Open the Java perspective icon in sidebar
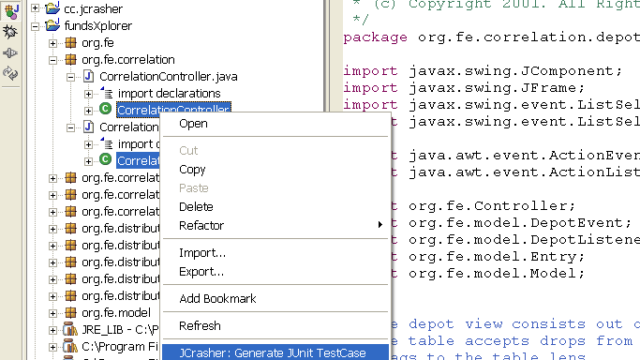The width and height of the screenshot is (640, 360). (11, 11)
